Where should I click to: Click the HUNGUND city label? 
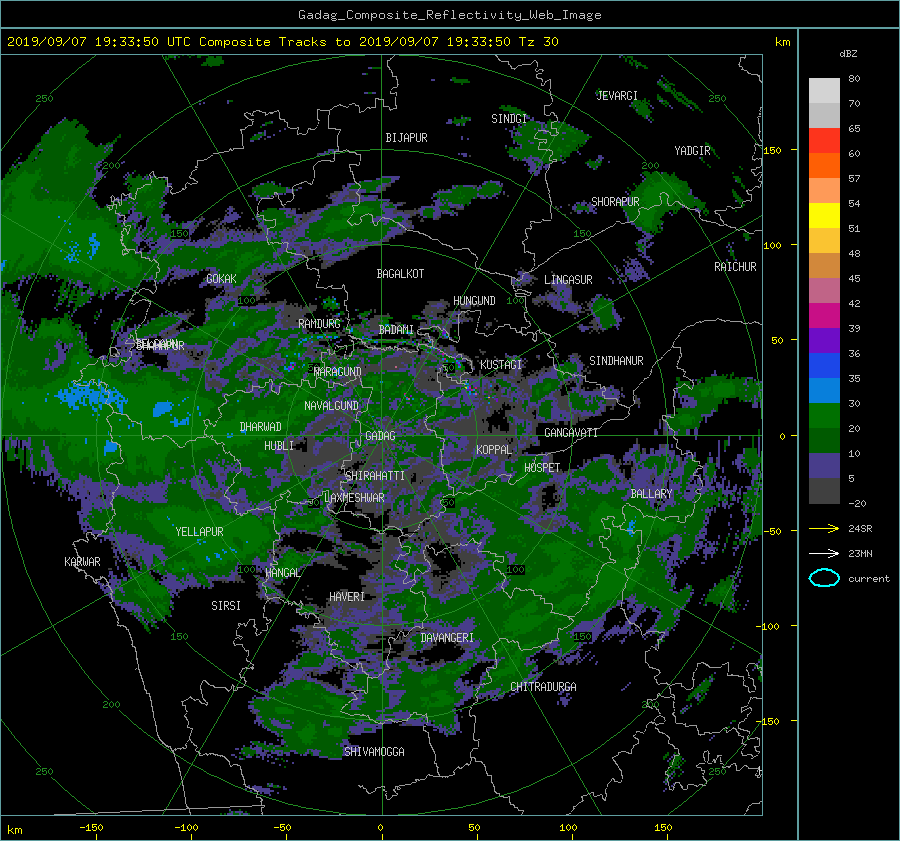(474, 301)
